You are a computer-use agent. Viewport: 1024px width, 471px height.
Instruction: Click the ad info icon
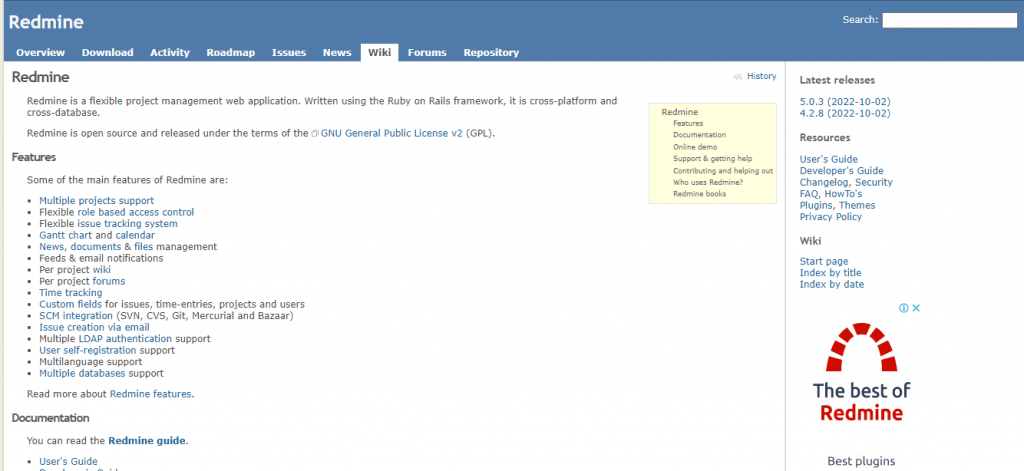[x=904, y=308]
